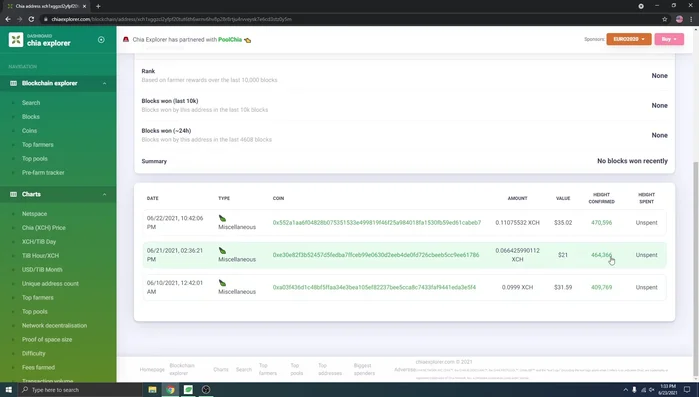Image resolution: width=699 pixels, height=397 pixels.
Task: Click the system tray microphone icon
Action: [x=634, y=390]
